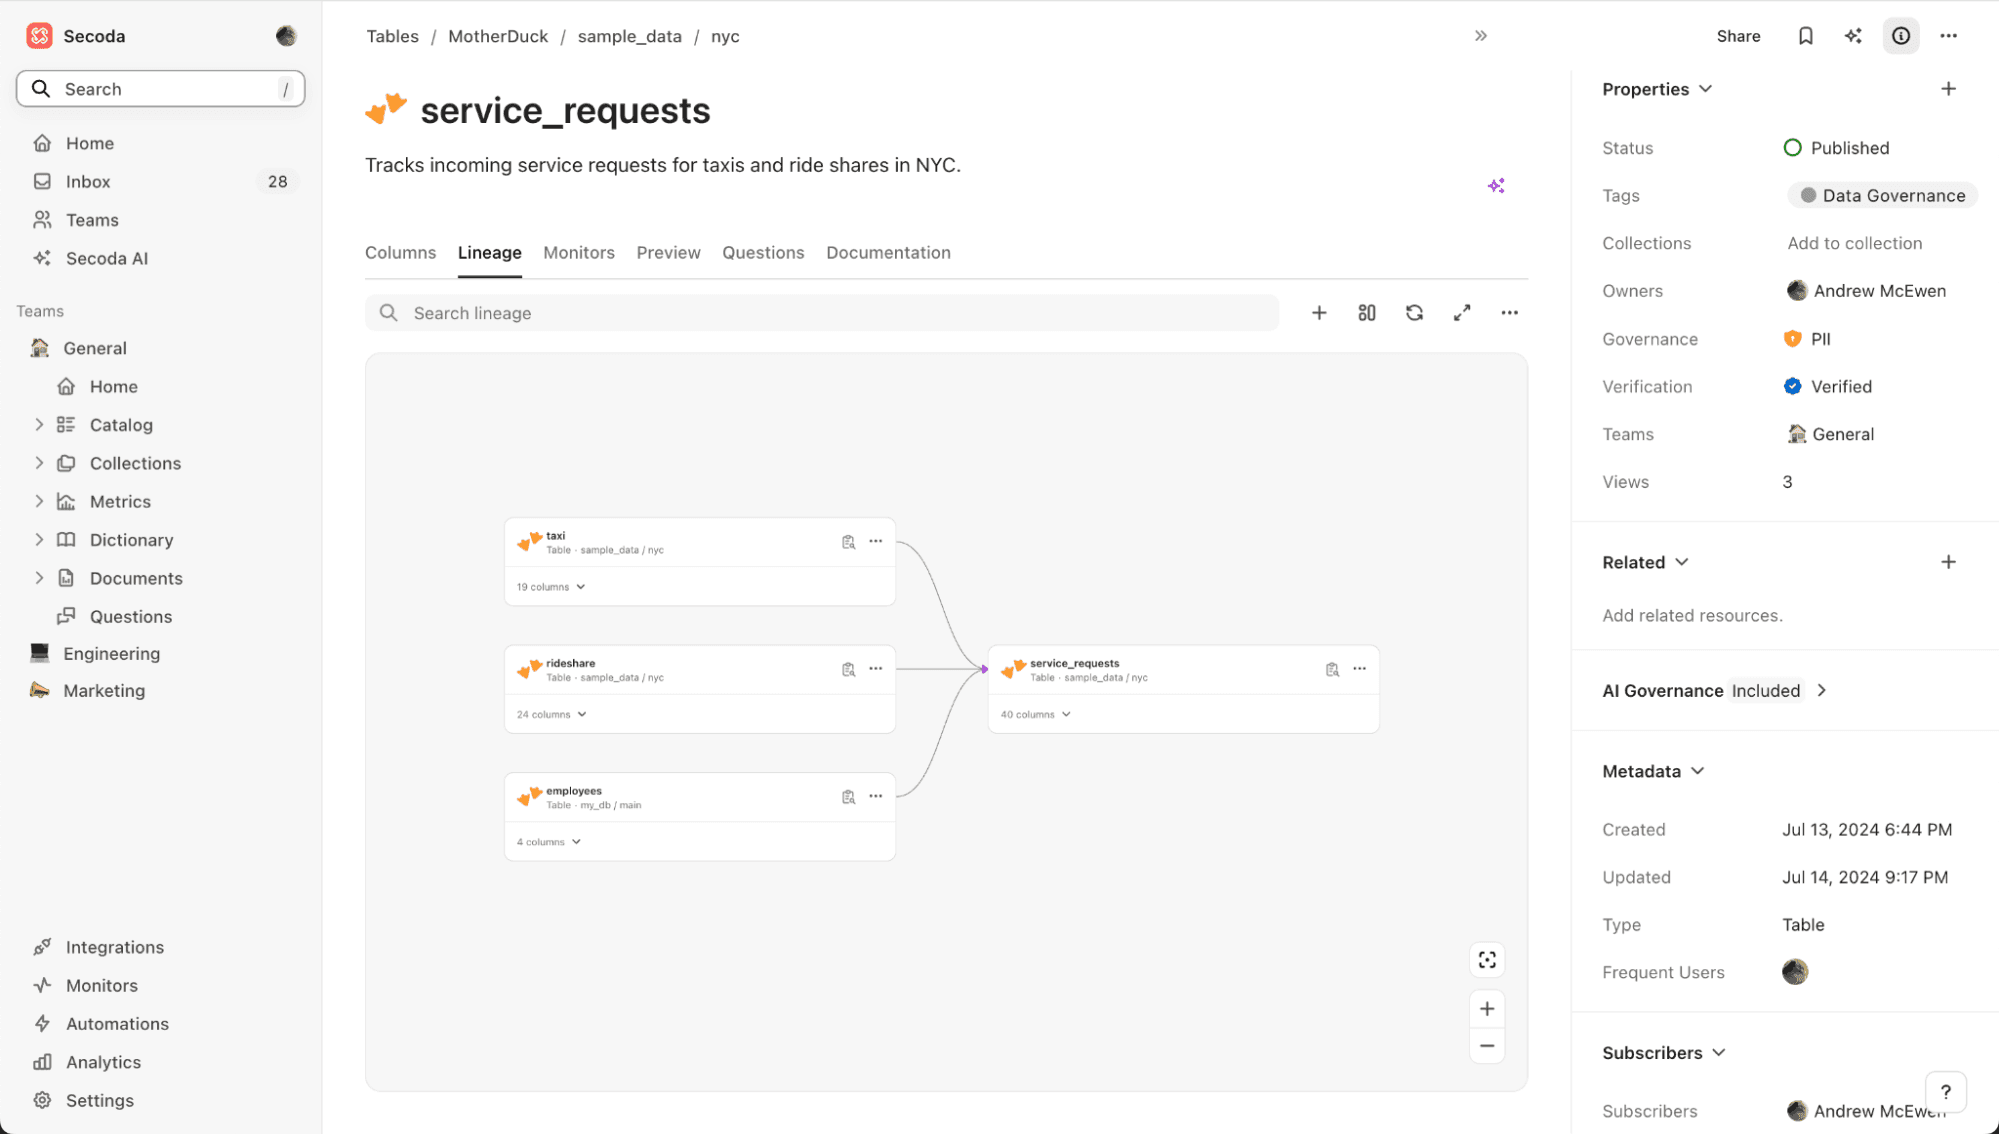Viewport: 1999px width, 1135px height.
Task: Open service_requests node more options
Action: pyautogui.click(x=1360, y=669)
